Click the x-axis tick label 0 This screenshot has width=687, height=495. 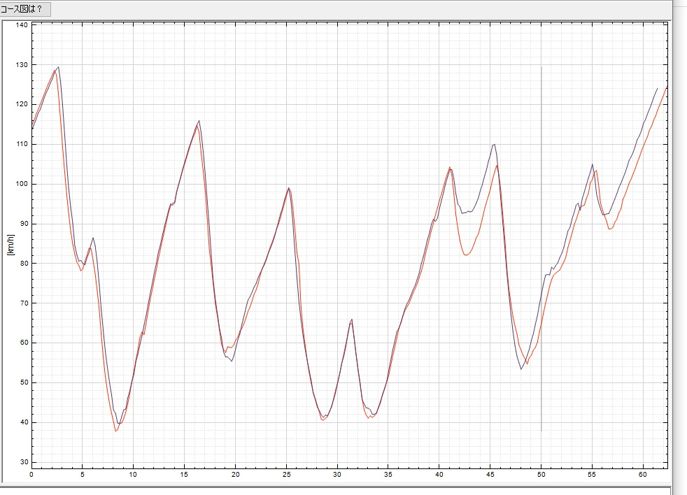31,476
